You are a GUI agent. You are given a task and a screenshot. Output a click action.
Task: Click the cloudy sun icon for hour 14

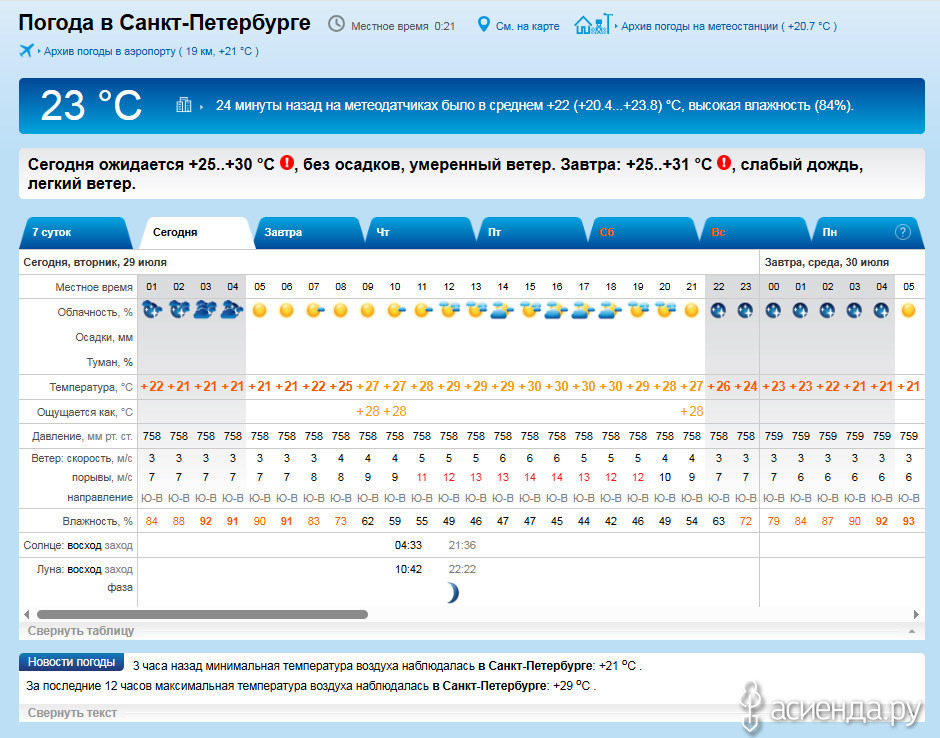coord(502,311)
